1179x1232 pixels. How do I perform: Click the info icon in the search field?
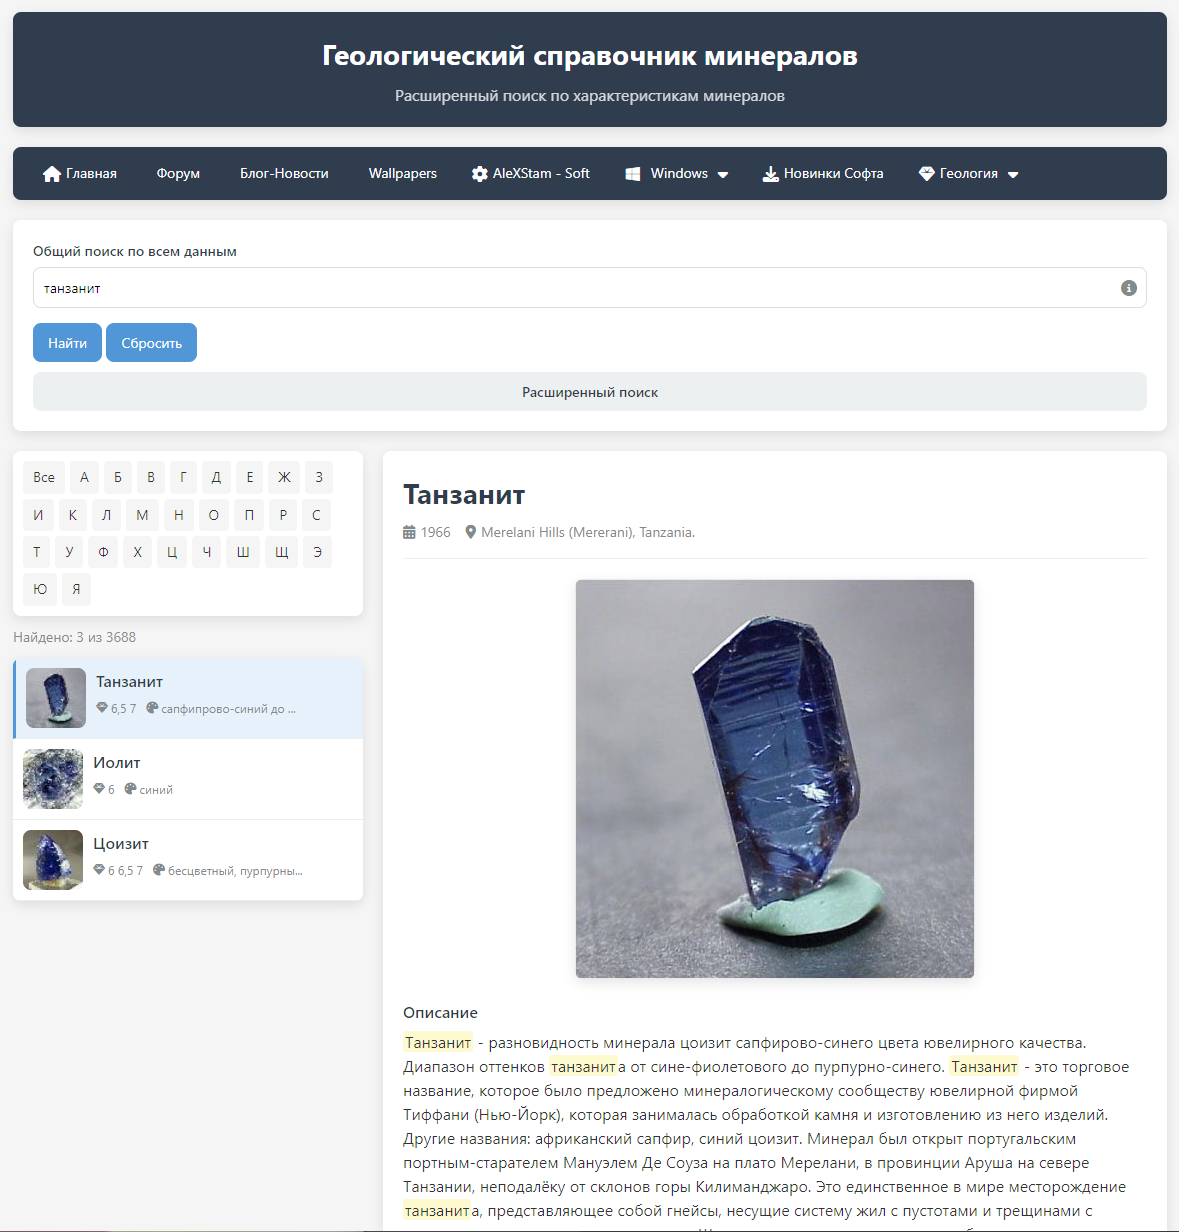[1129, 288]
